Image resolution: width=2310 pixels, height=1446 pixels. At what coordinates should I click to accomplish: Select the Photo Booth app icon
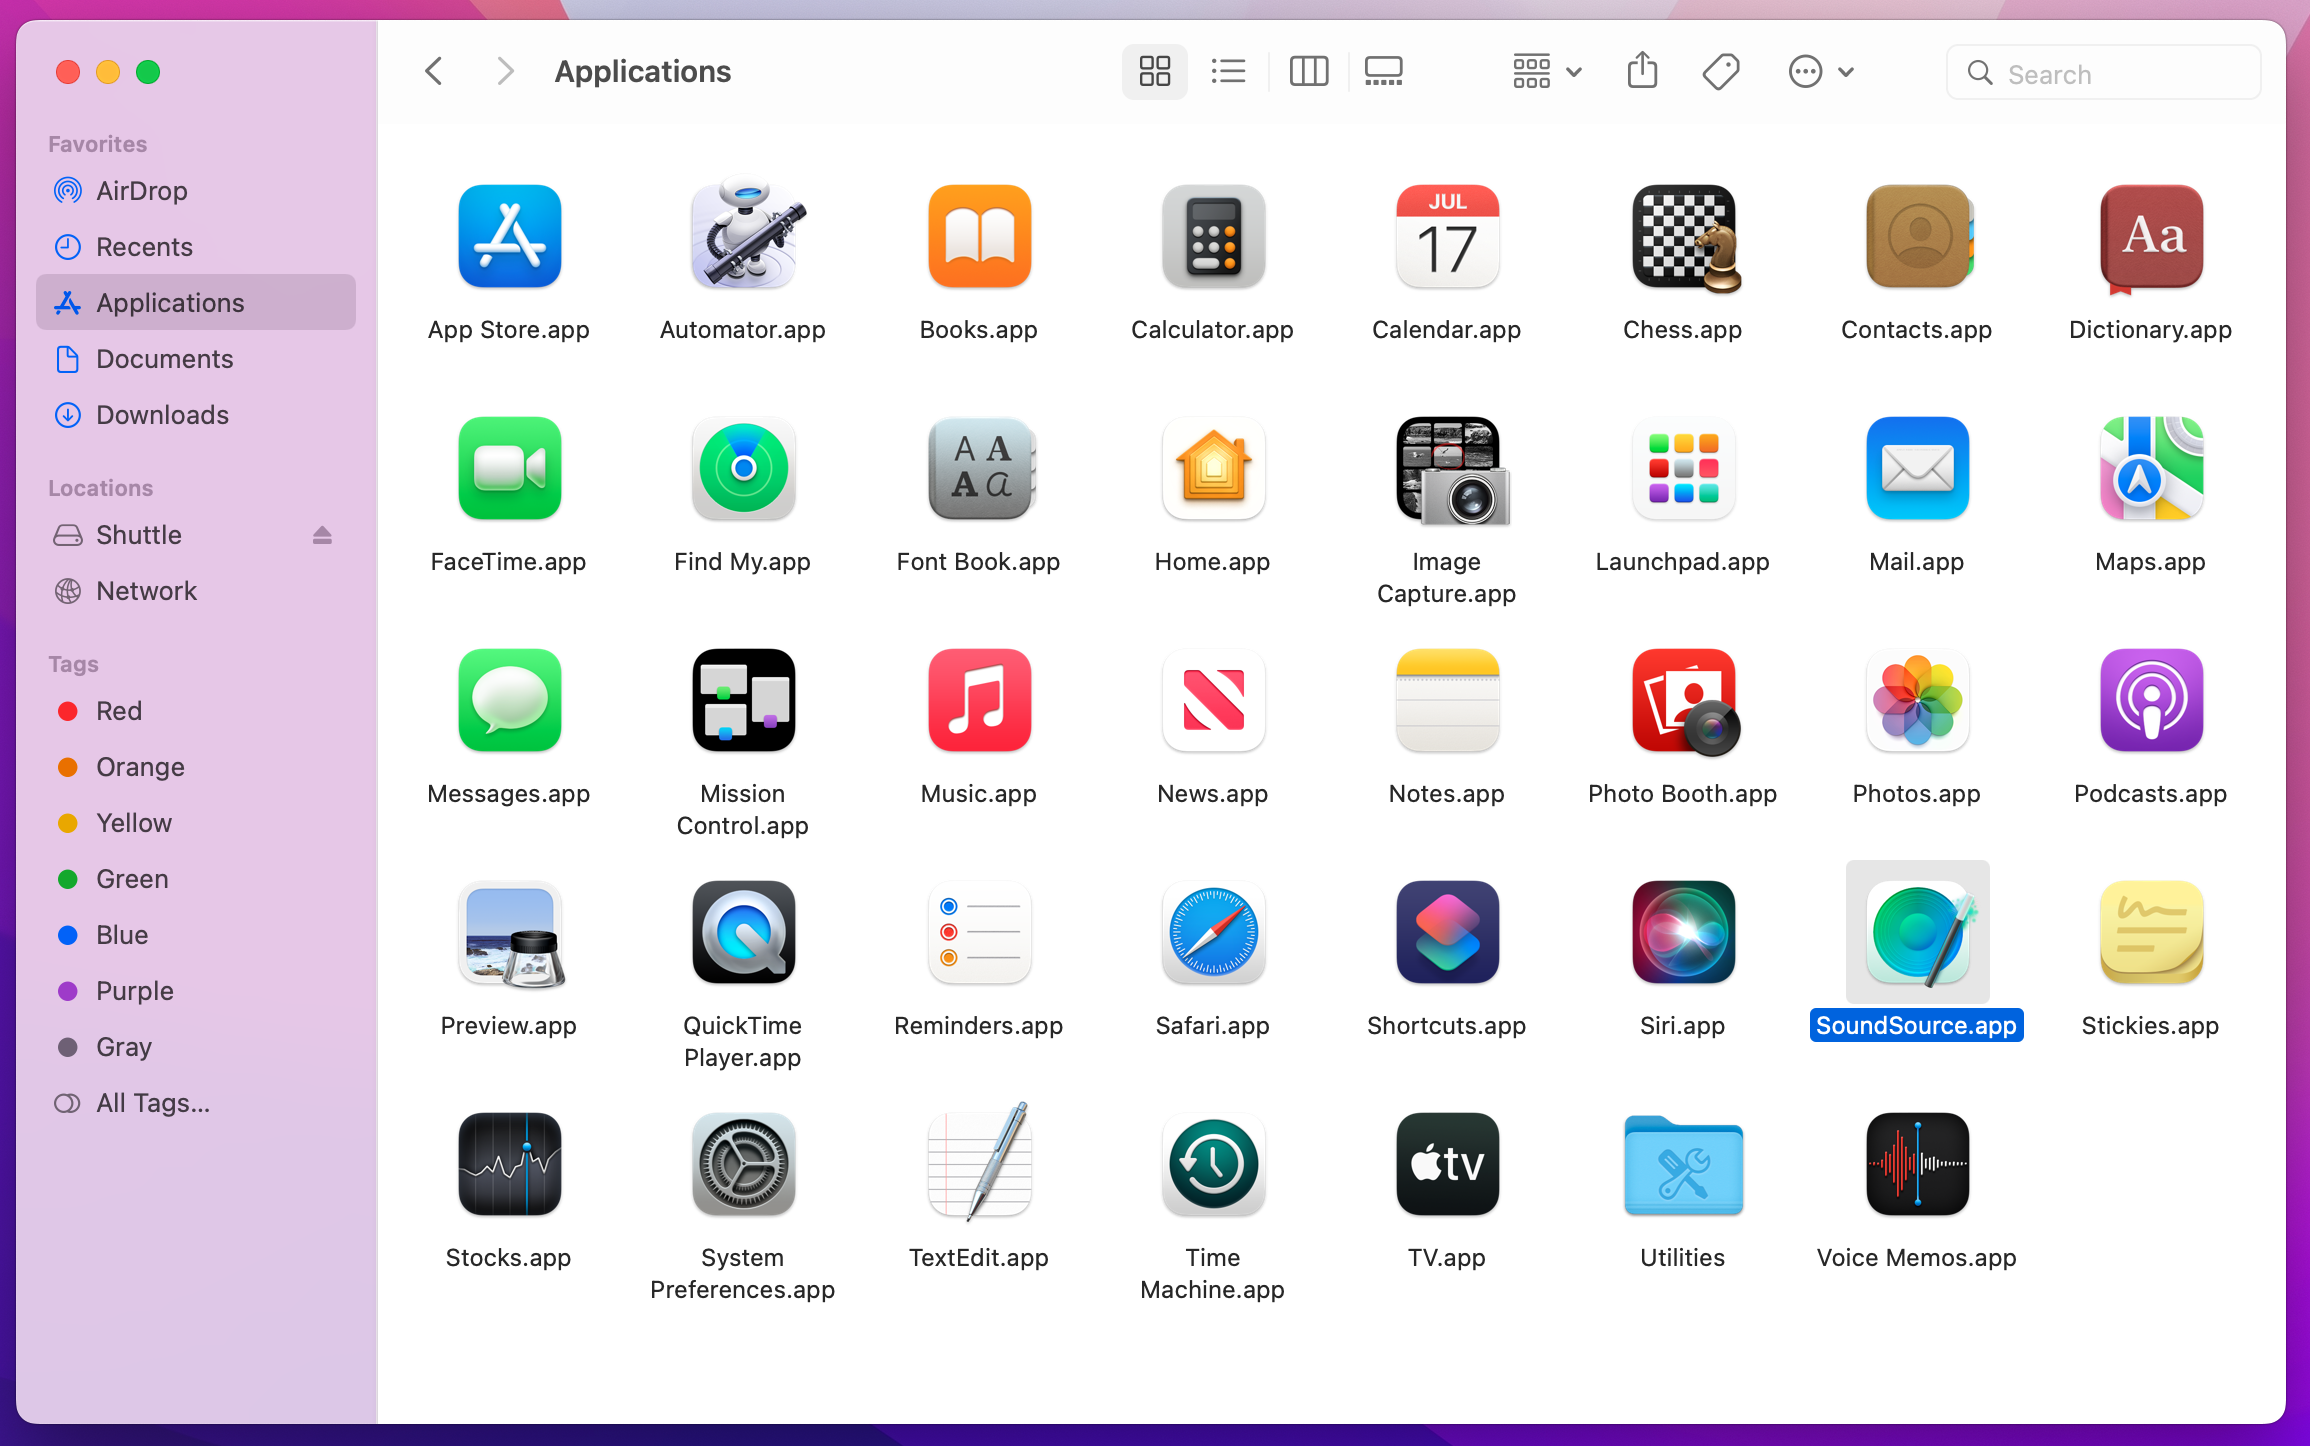pyautogui.click(x=1685, y=702)
